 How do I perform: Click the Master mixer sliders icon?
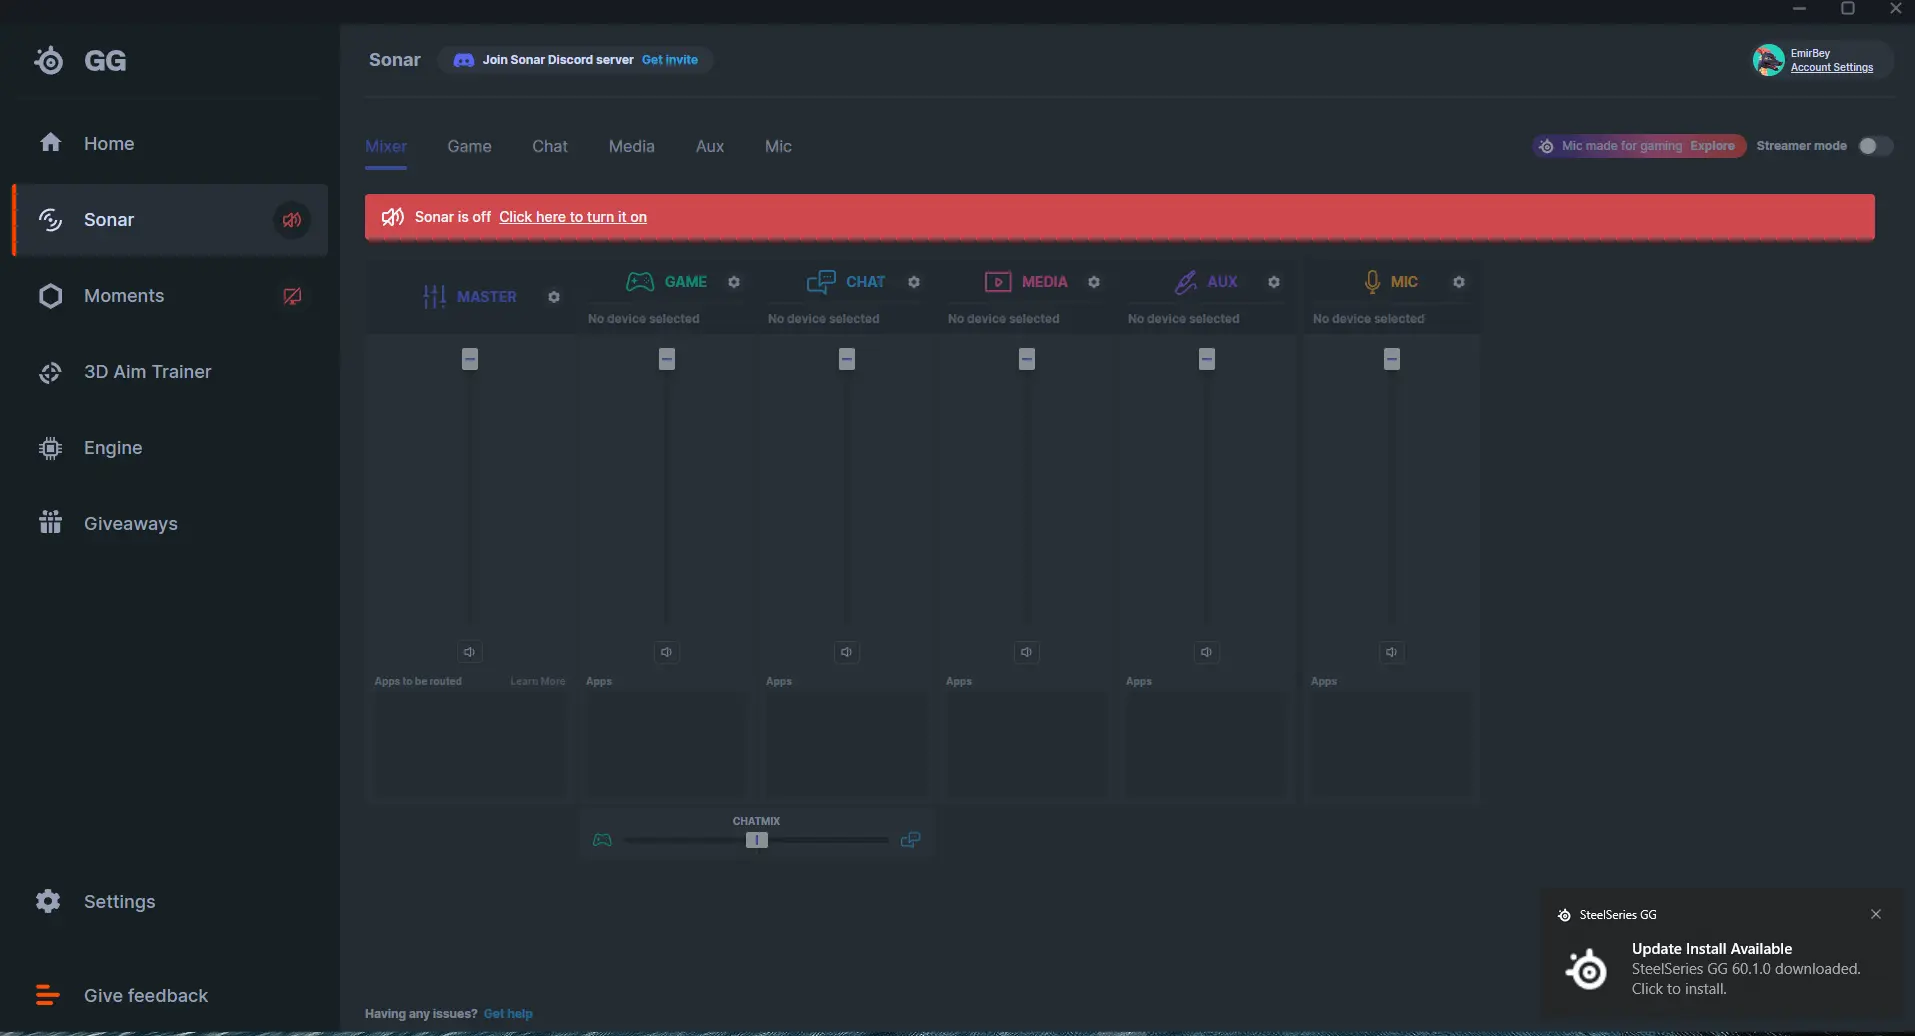tap(434, 297)
